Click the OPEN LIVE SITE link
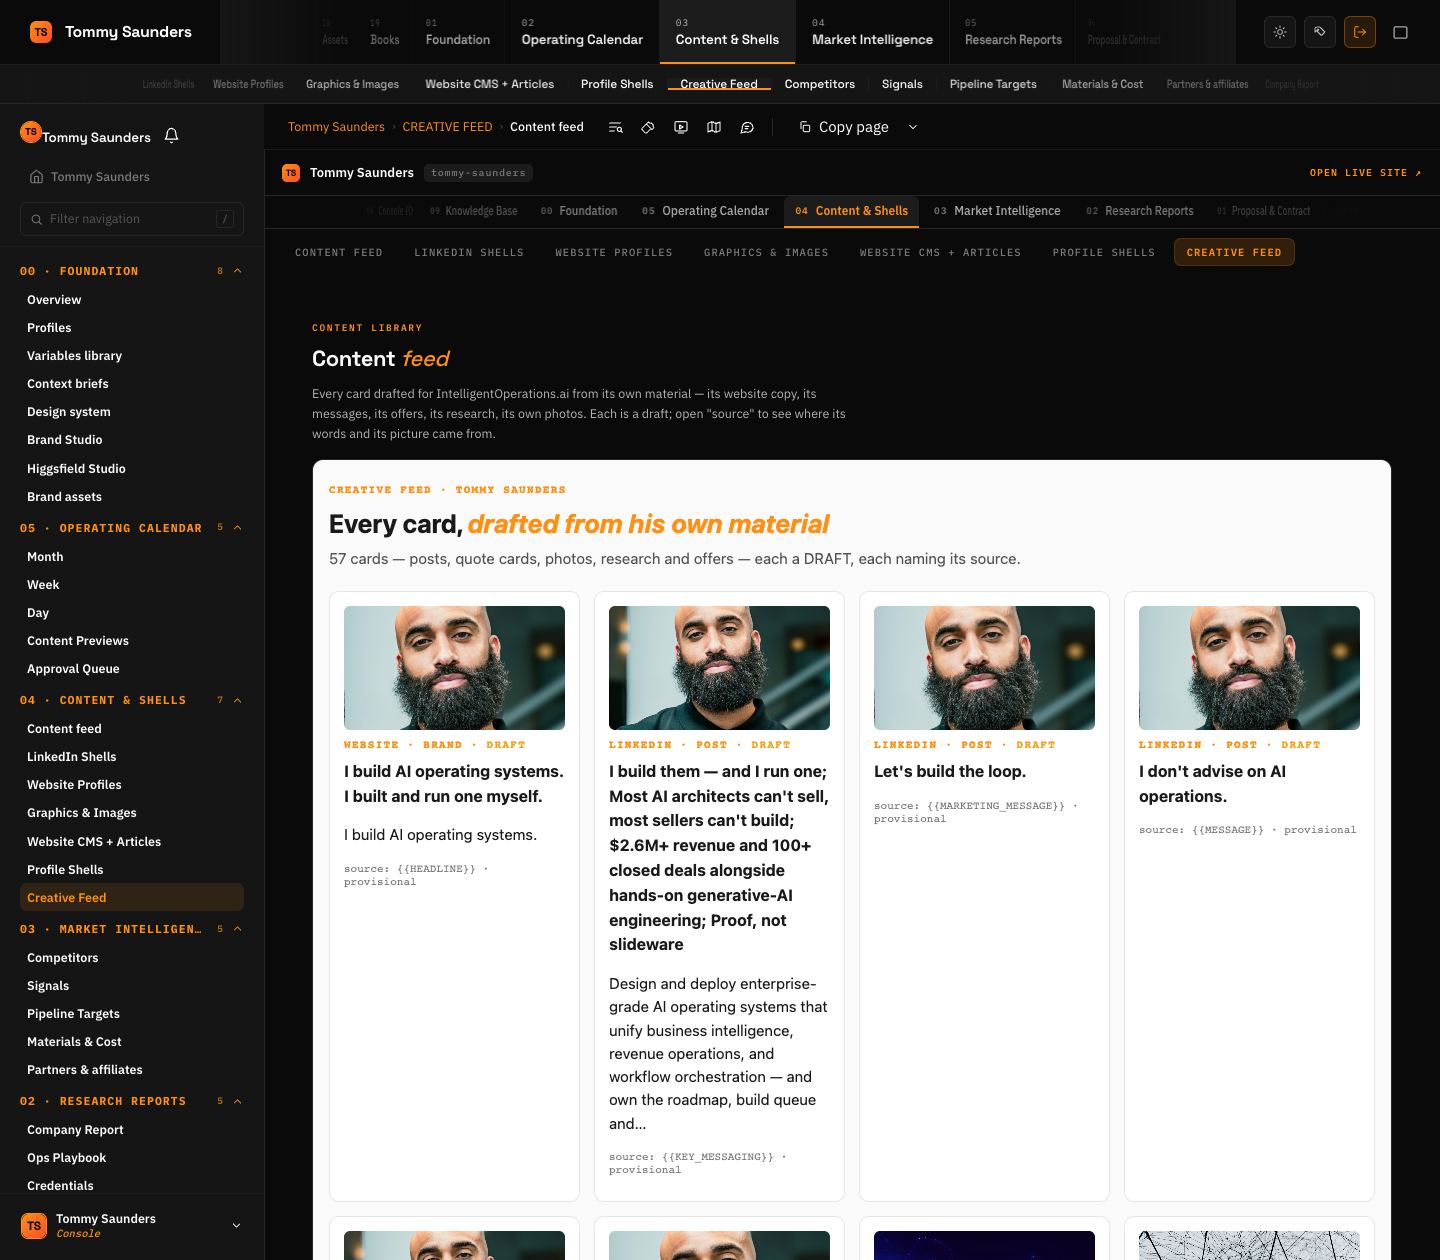The width and height of the screenshot is (1440, 1260). 1365,173
